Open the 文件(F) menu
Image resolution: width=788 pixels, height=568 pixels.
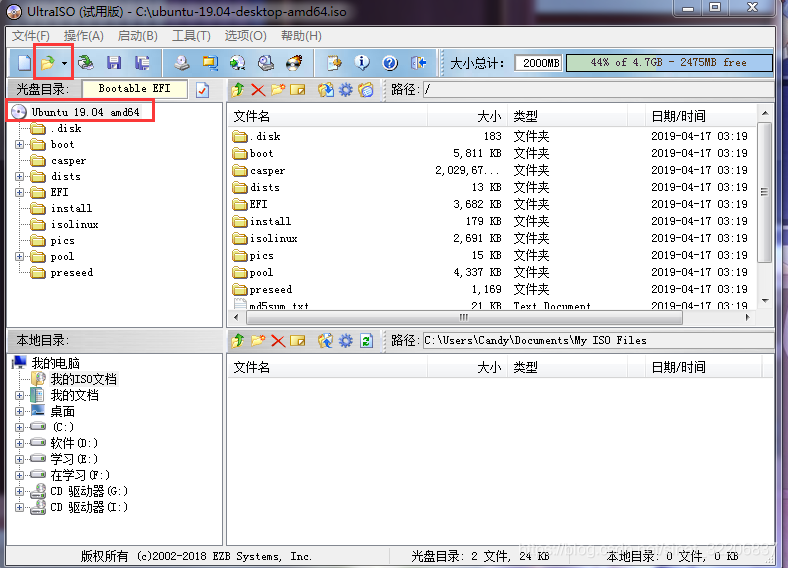coord(31,36)
